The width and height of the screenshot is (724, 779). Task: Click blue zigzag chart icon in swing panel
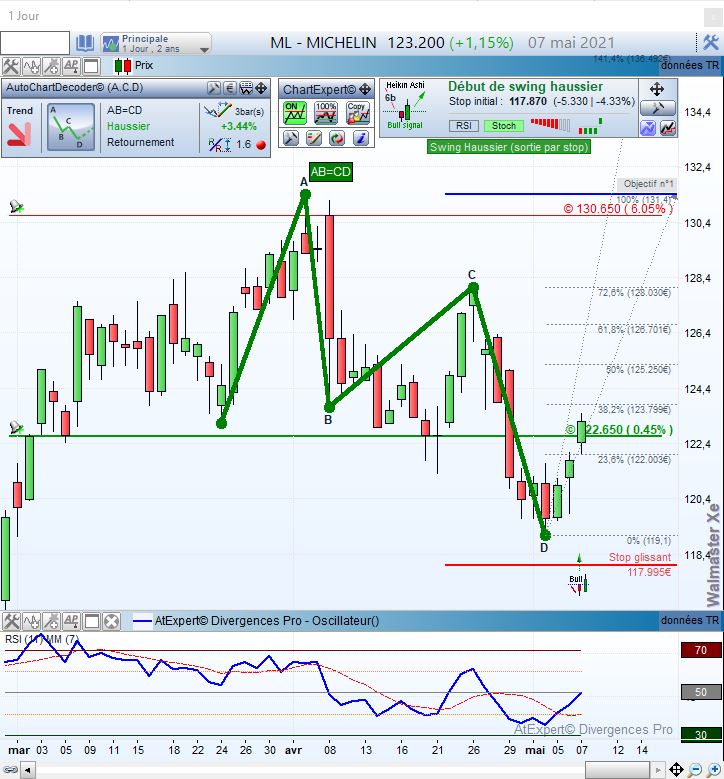point(648,128)
